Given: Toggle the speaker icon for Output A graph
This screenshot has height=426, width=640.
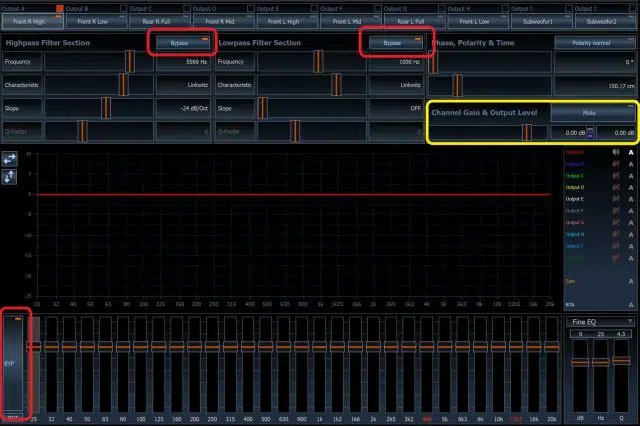Looking at the screenshot, I should [616, 152].
